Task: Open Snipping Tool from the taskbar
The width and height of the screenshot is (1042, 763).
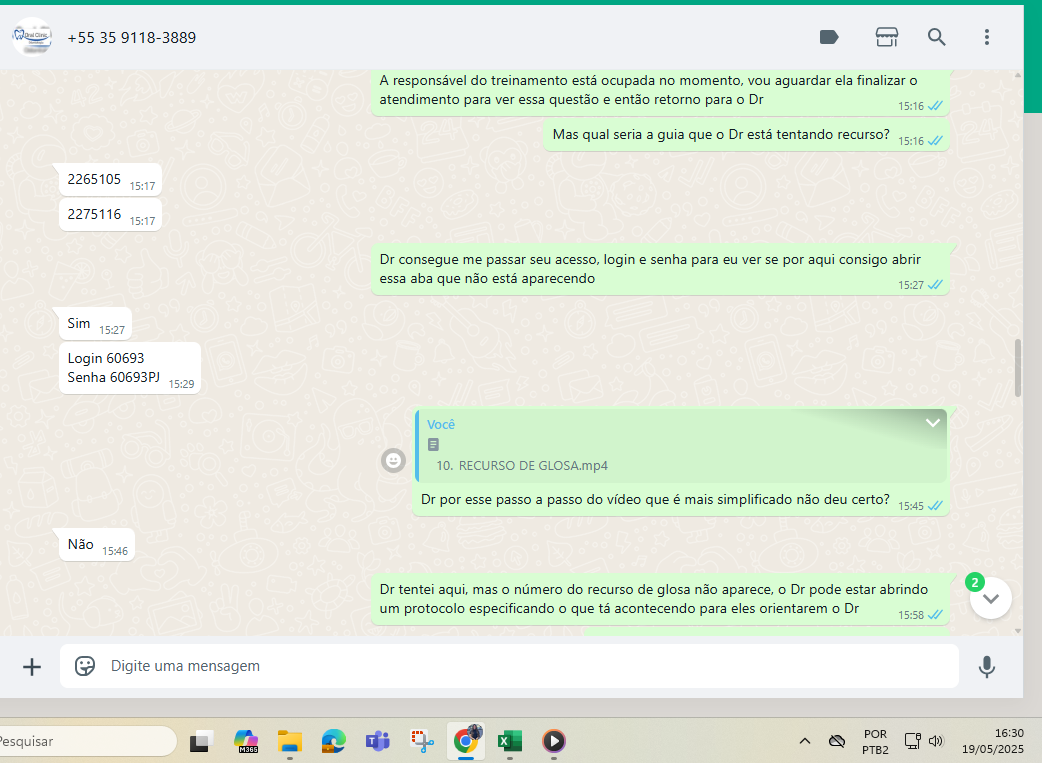Action: point(421,741)
